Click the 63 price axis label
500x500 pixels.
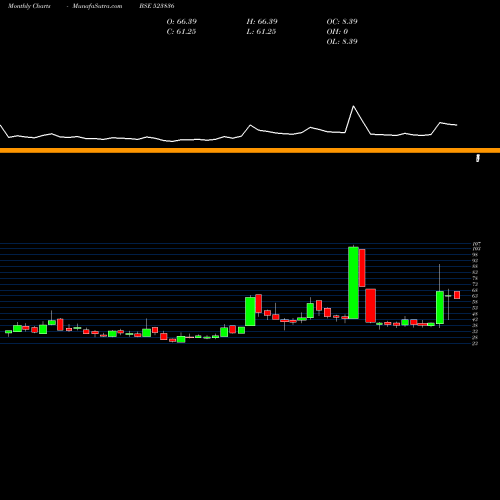[475, 296]
